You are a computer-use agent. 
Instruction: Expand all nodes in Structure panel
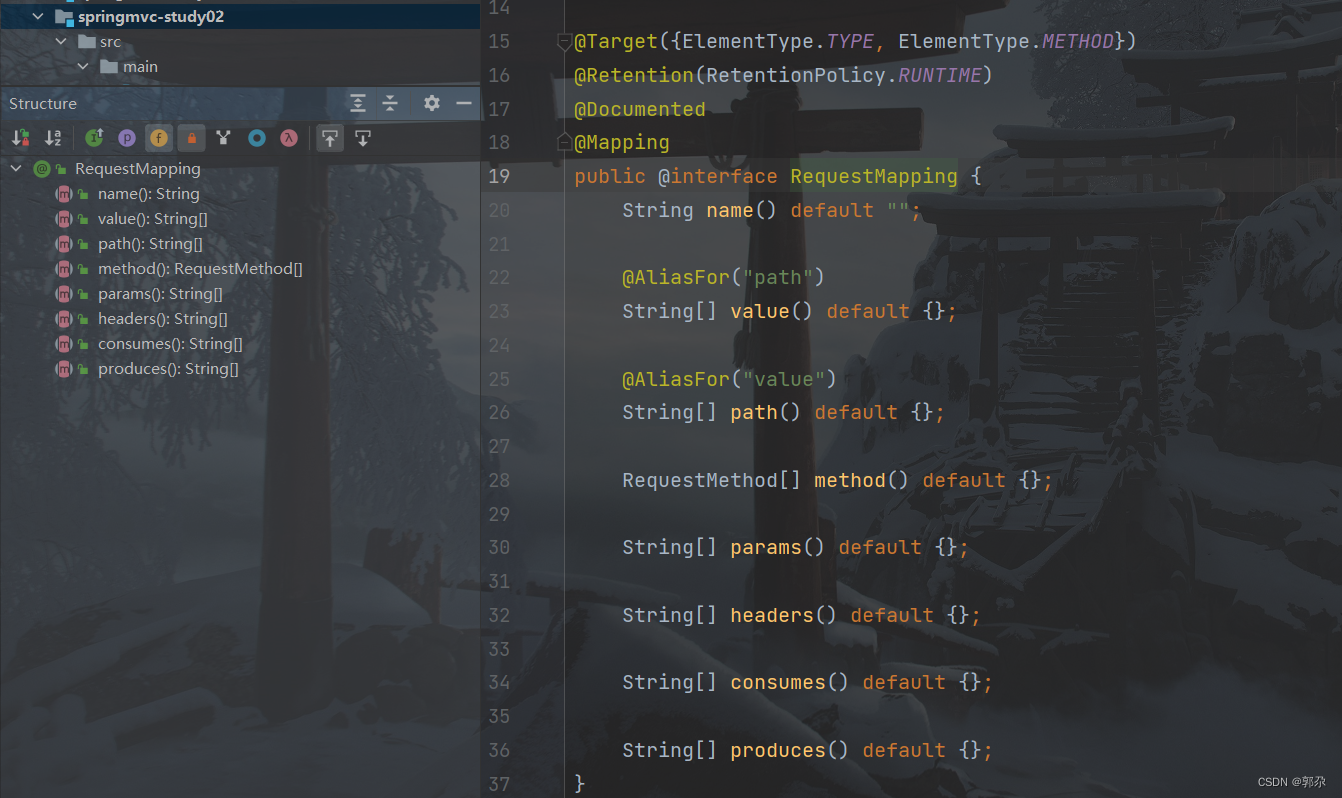click(358, 103)
